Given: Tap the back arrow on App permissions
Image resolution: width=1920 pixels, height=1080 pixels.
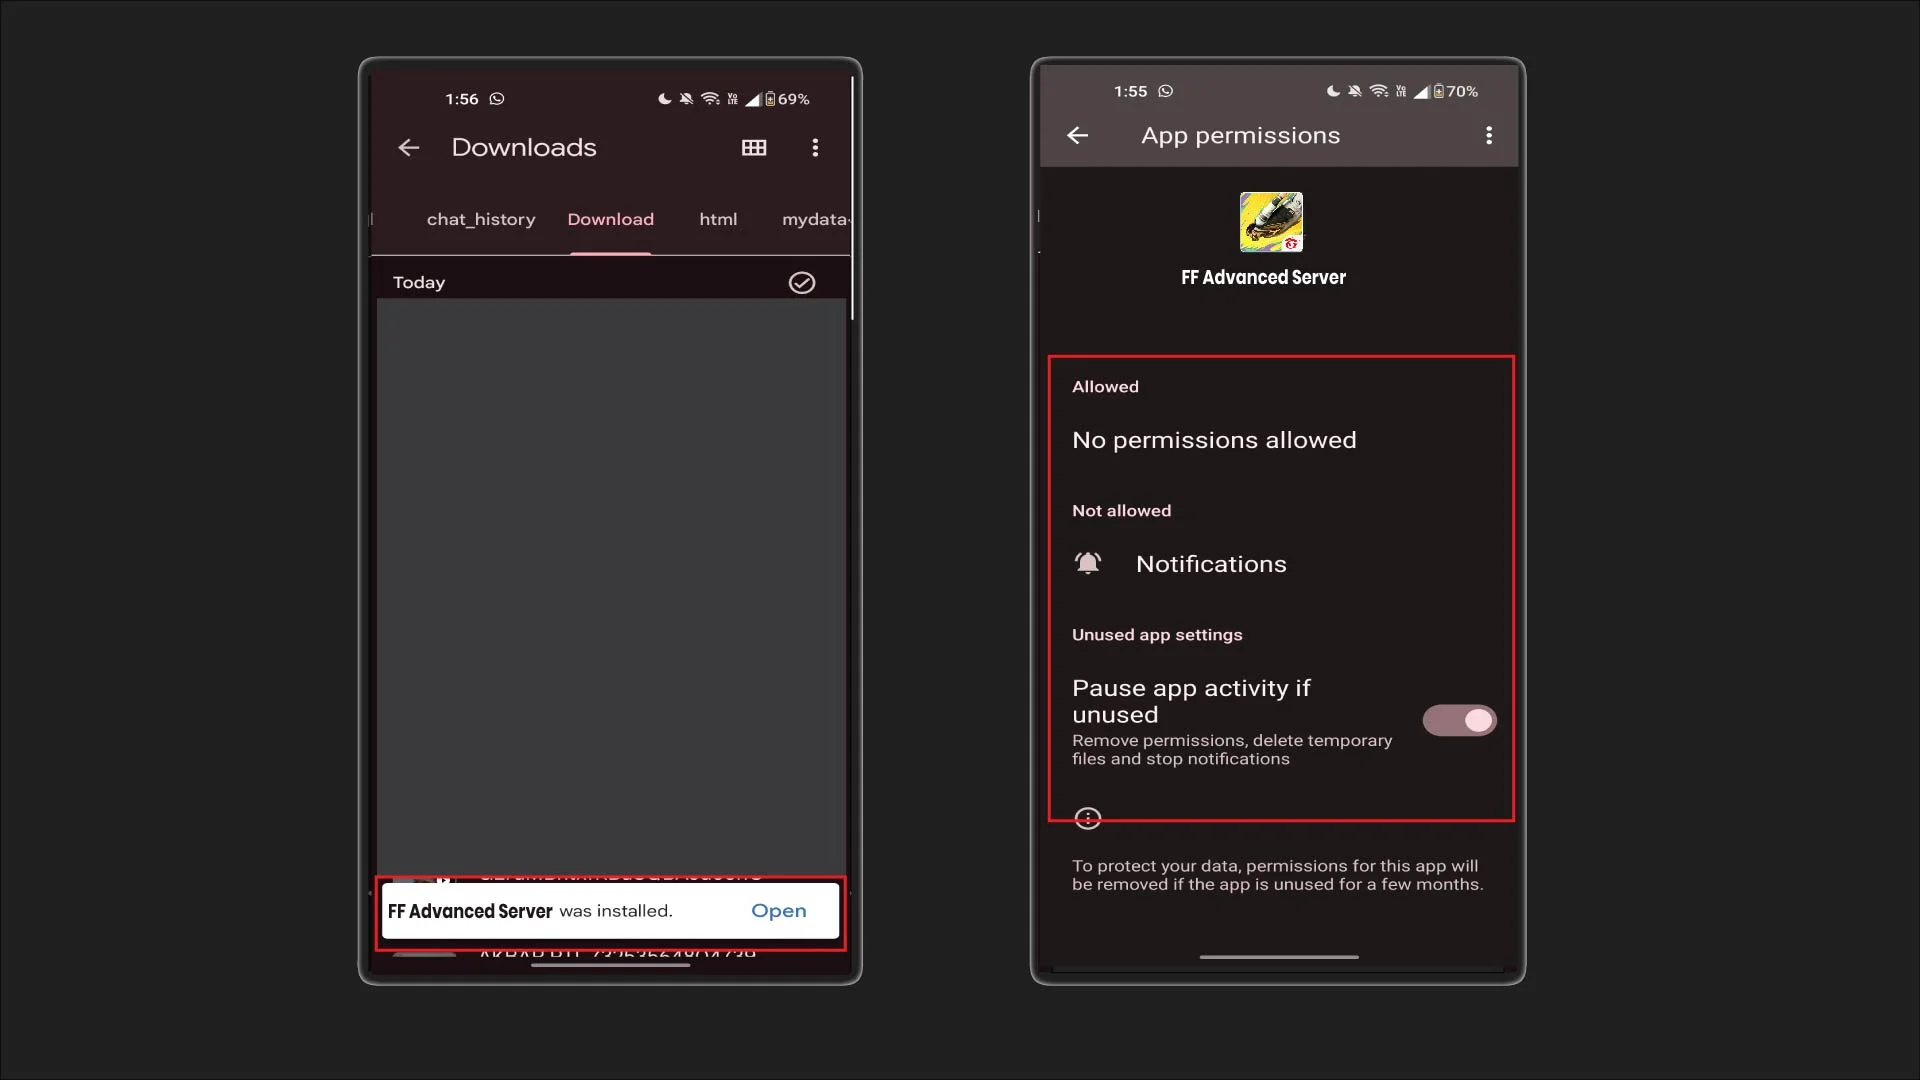Looking at the screenshot, I should (1078, 135).
